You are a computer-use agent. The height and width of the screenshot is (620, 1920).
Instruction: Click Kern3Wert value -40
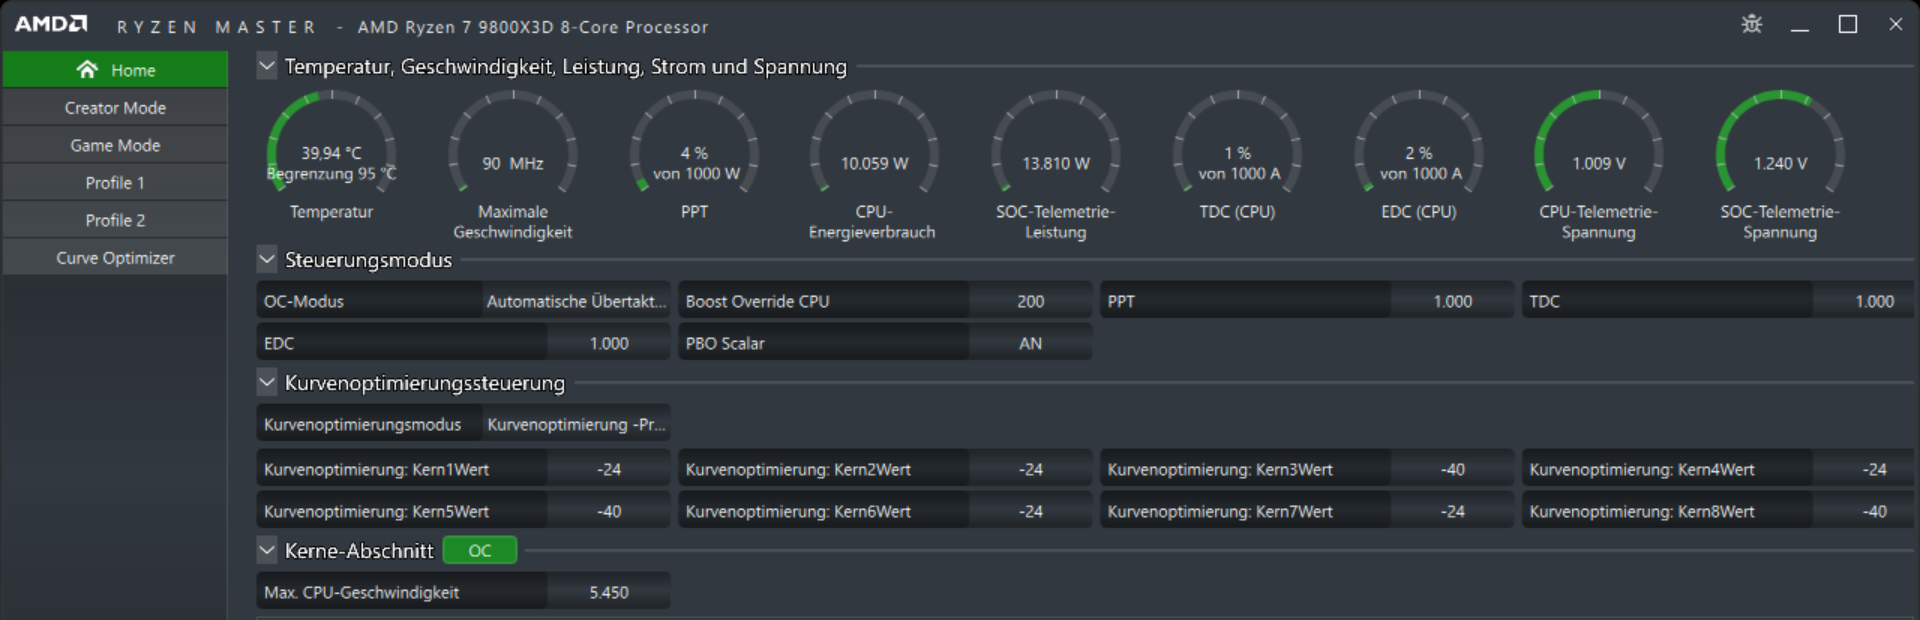(1452, 469)
